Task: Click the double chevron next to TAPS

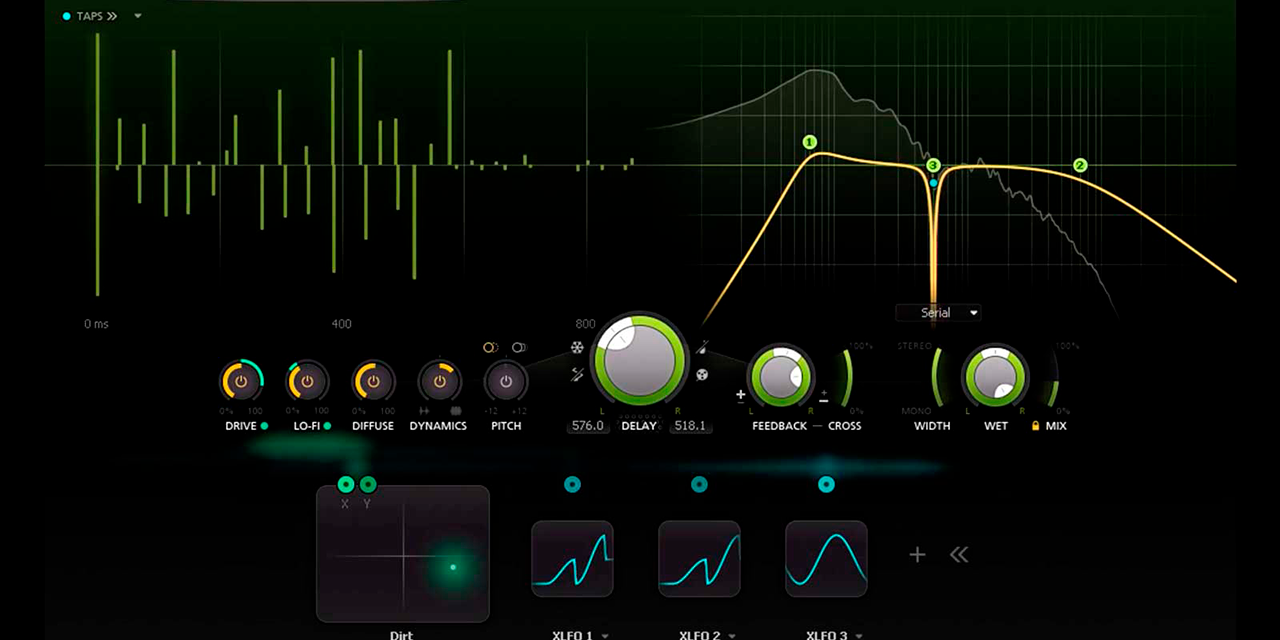Action: pyautogui.click(x=112, y=16)
